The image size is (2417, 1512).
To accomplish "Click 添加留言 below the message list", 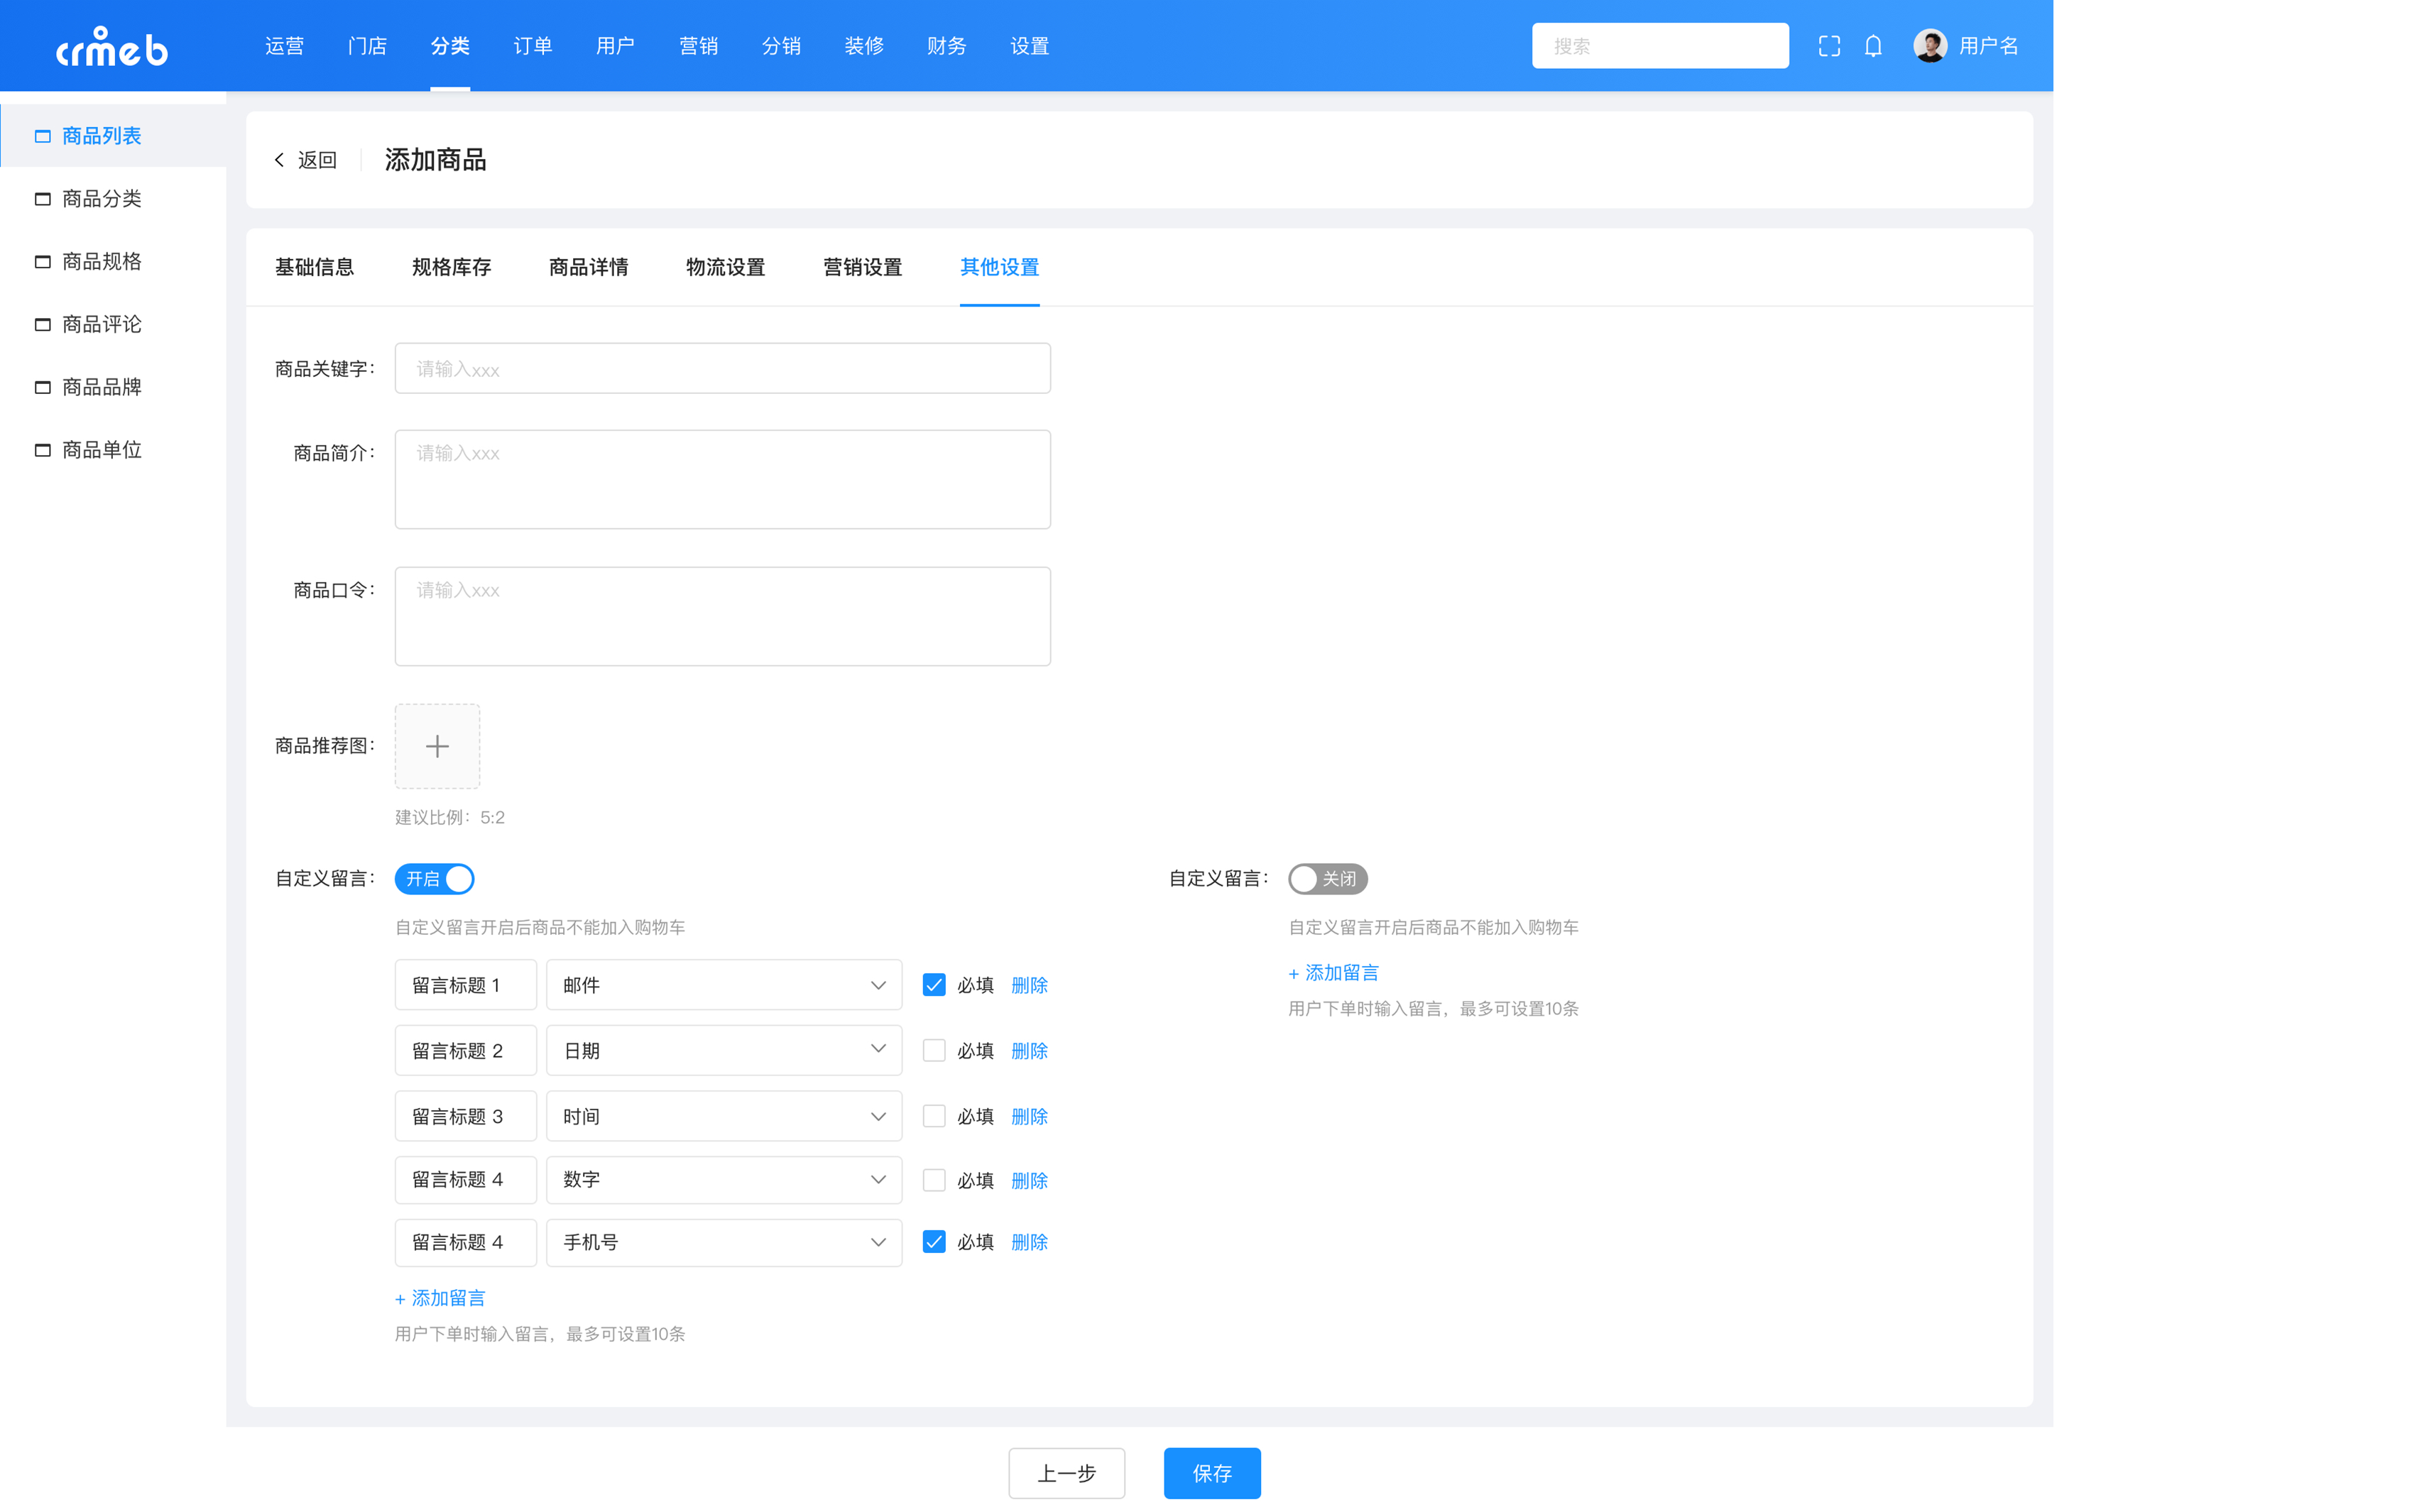I will (440, 1298).
